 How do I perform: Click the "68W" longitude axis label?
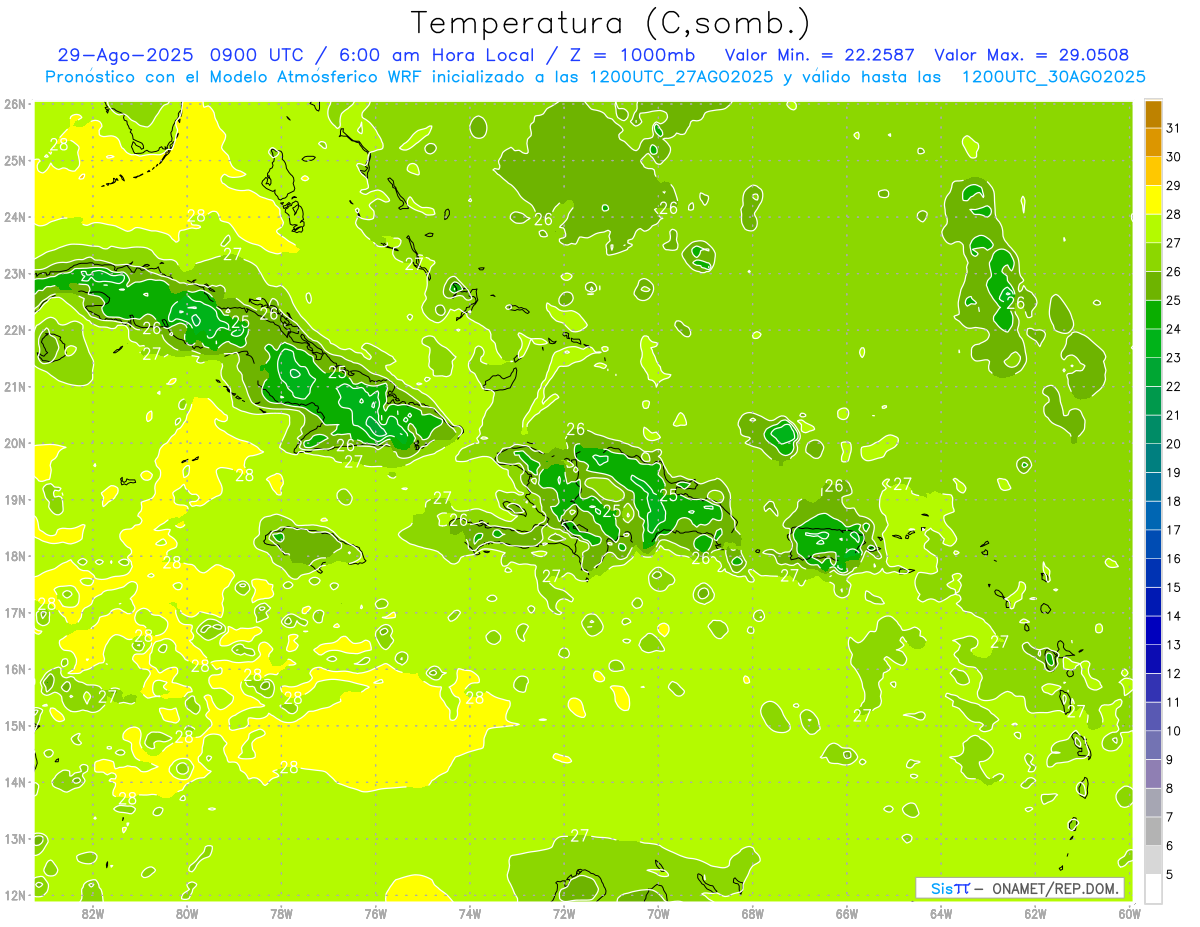(753, 913)
